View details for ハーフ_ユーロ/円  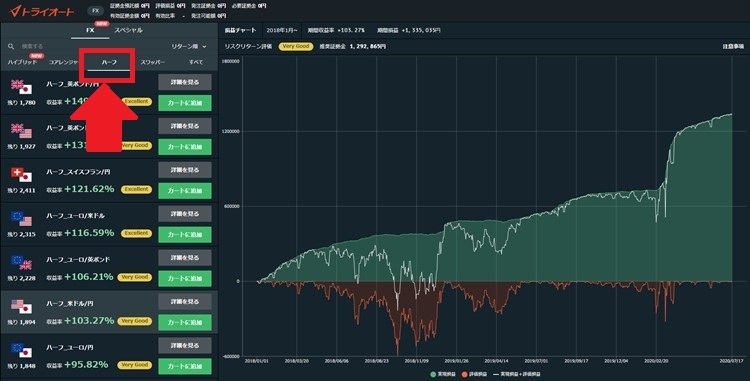(x=185, y=346)
